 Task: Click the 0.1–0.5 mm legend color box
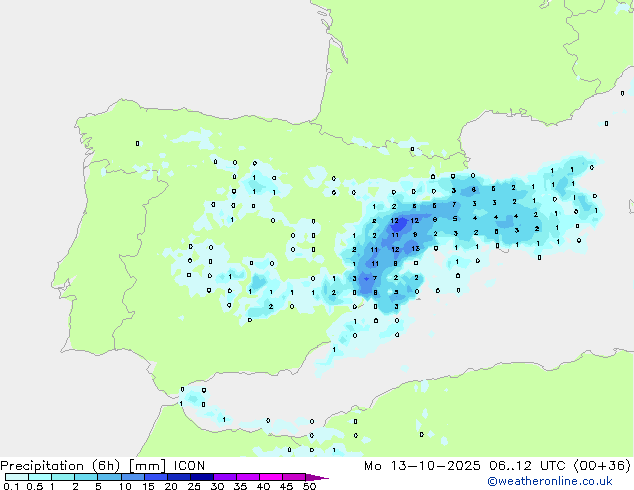tap(17, 477)
